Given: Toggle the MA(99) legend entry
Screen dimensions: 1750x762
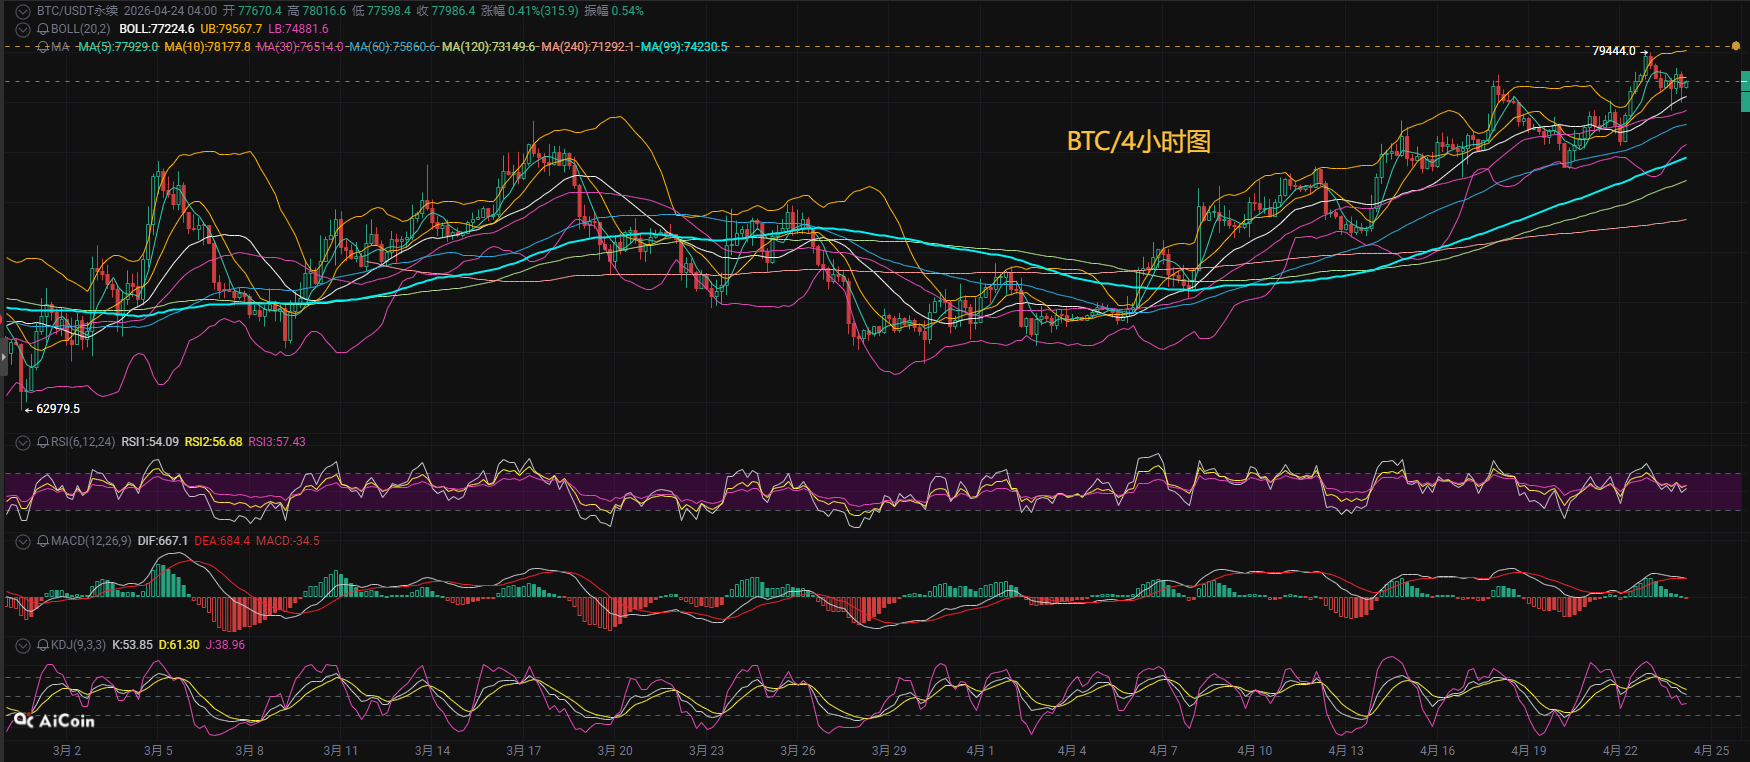Looking at the screenshot, I should tap(684, 47).
